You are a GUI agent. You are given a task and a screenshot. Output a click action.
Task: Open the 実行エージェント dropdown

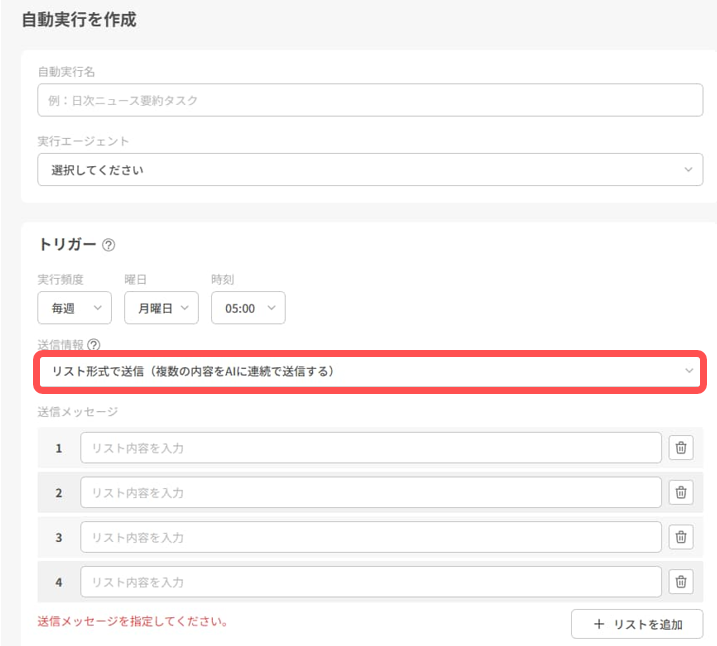coord(370,170)
